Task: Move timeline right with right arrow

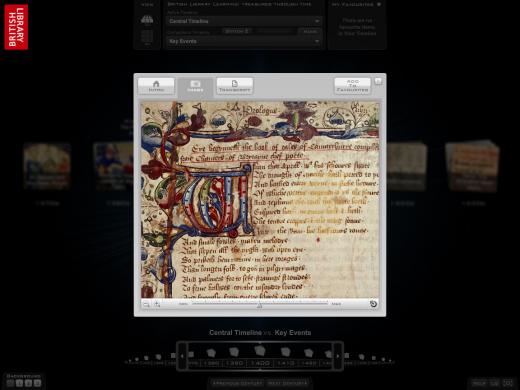Action: click(338, 356)
